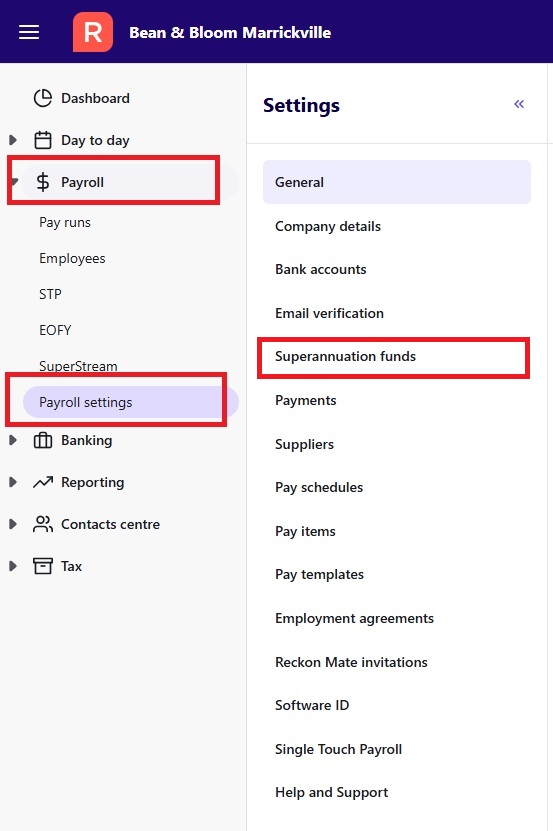Collapse the Settings panel with double chevron

519,104
